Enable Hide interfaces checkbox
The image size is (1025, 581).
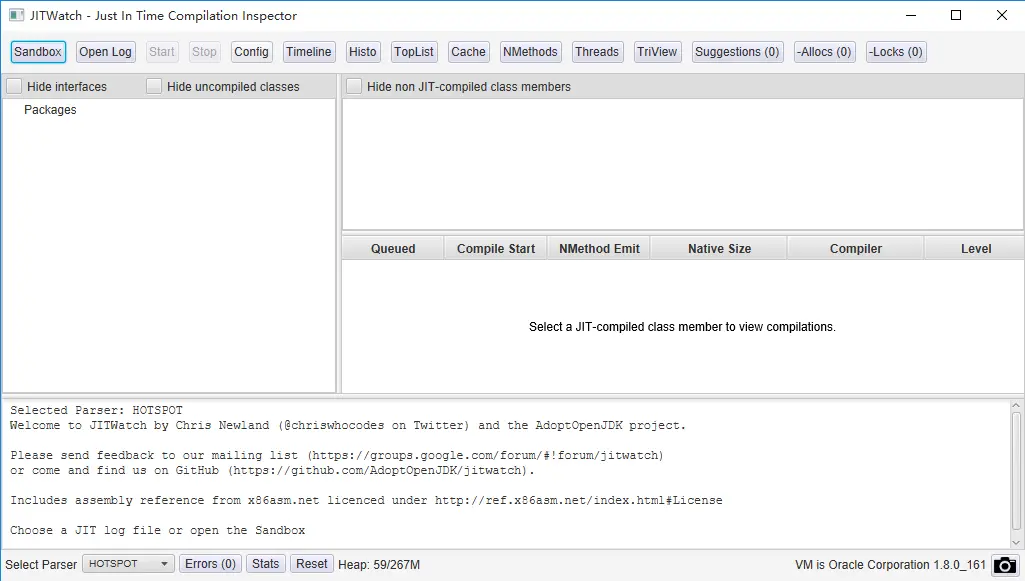(x=14, y=86)
